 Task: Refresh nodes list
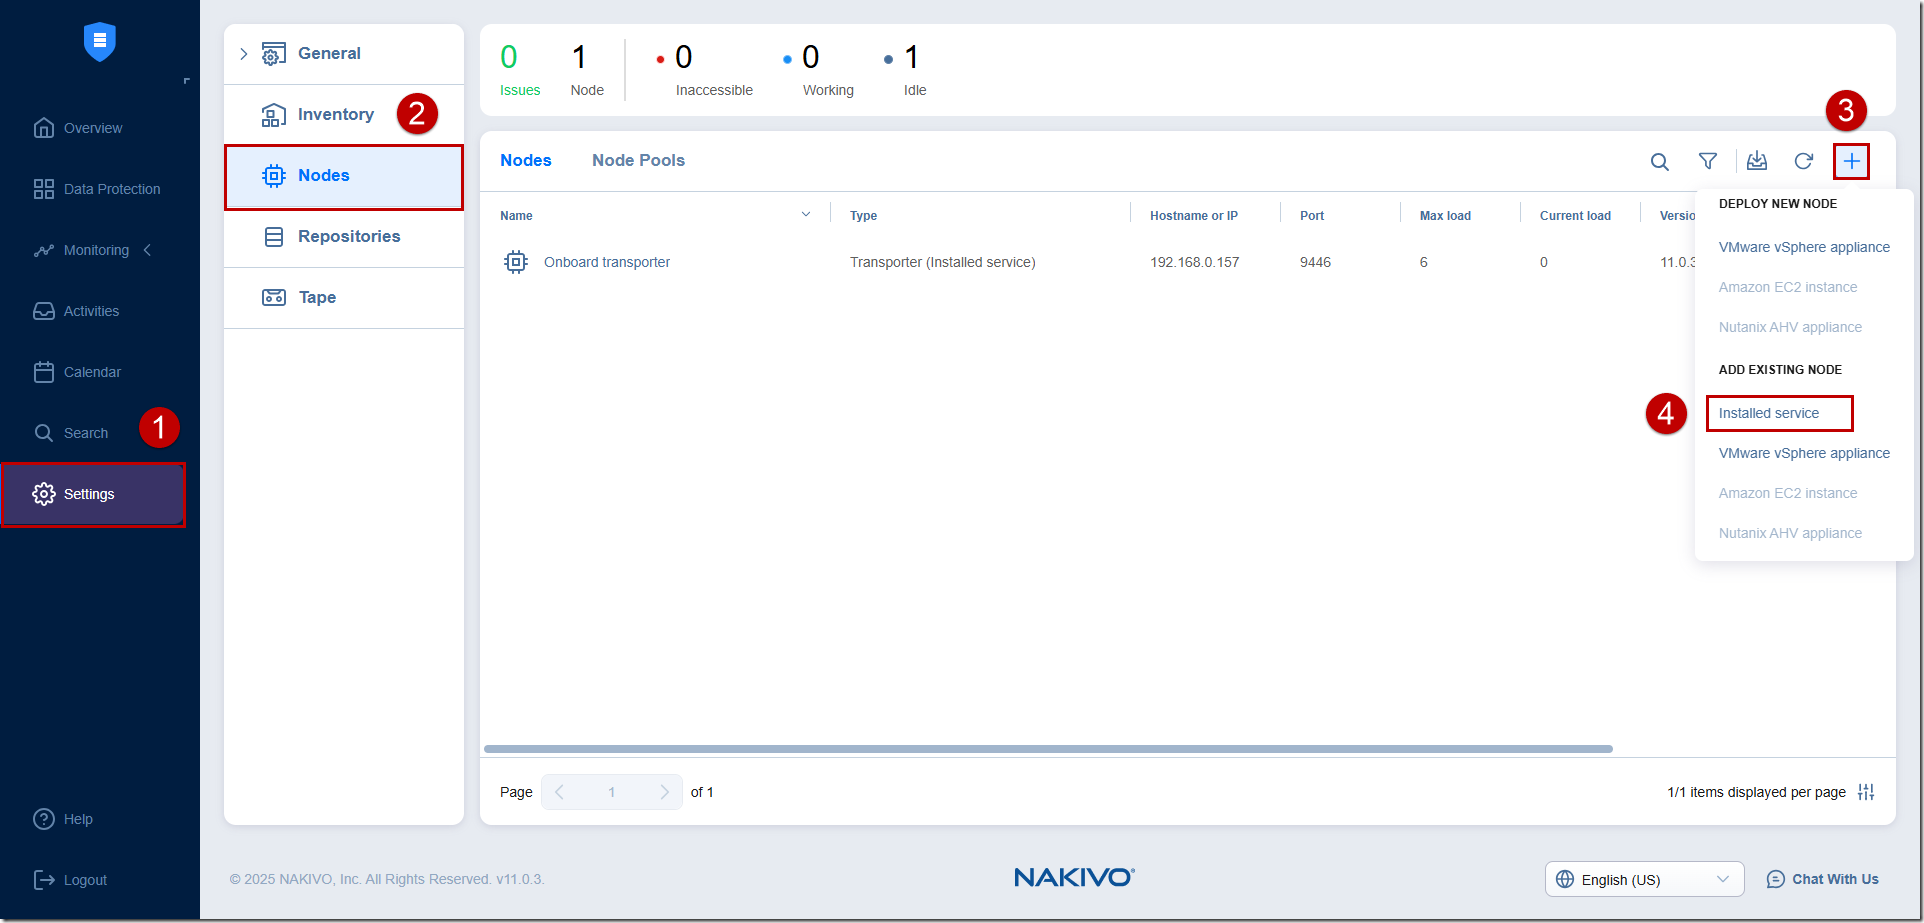click(1804, 161)
